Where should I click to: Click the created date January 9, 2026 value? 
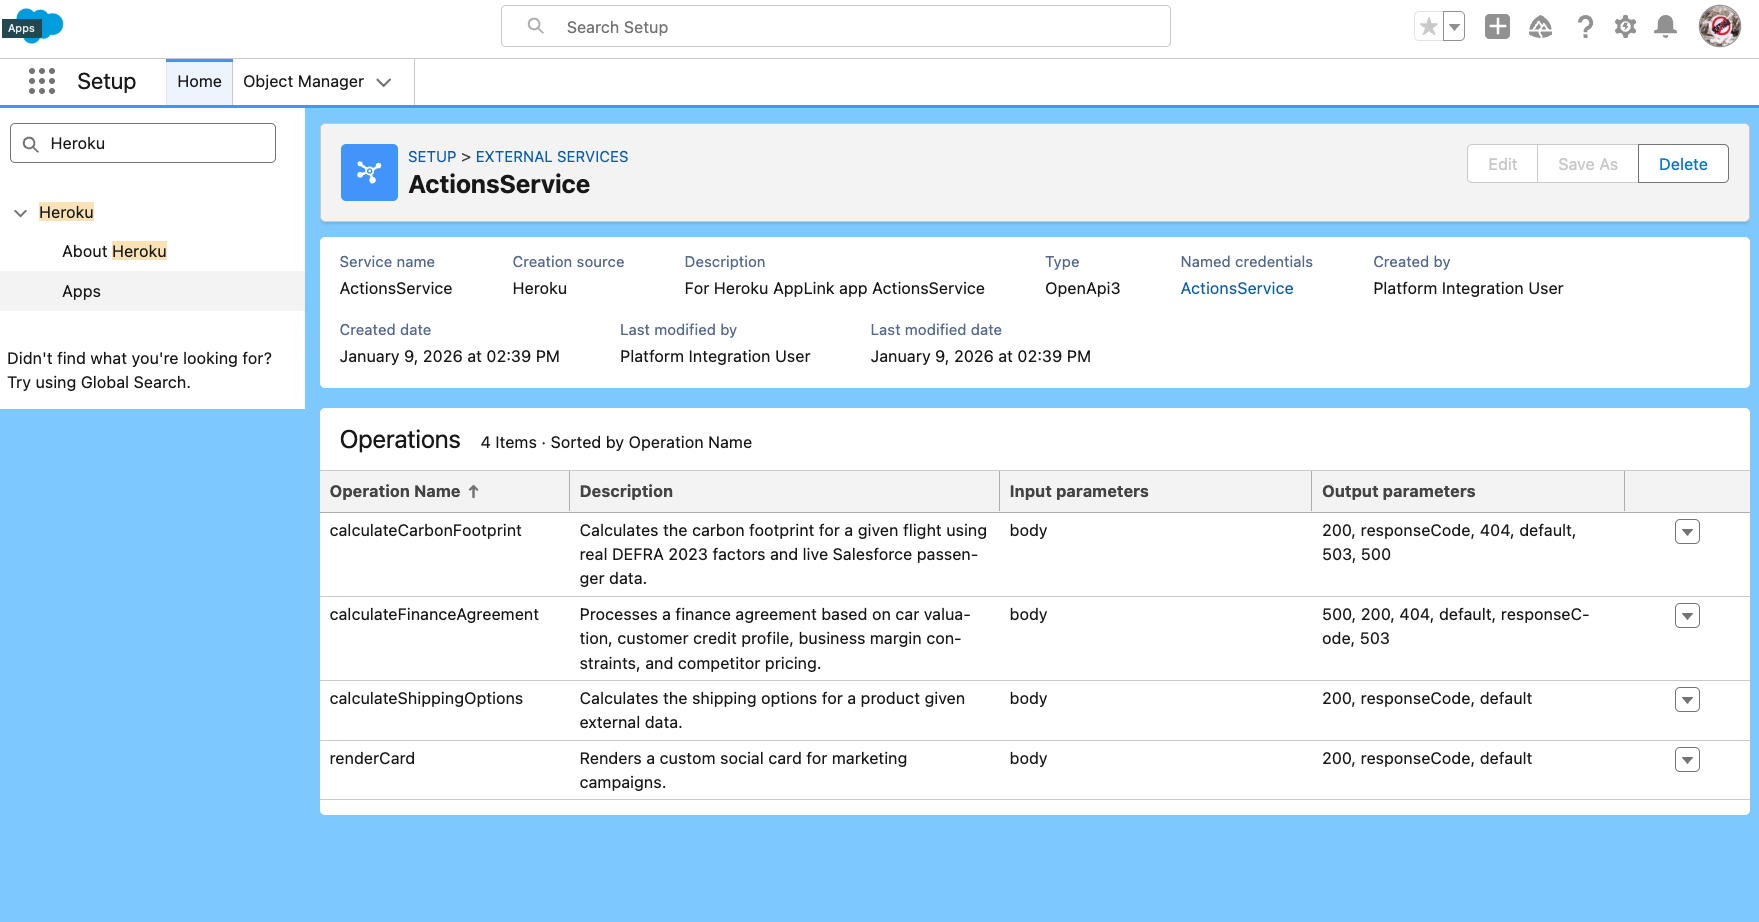coord(449,356)
